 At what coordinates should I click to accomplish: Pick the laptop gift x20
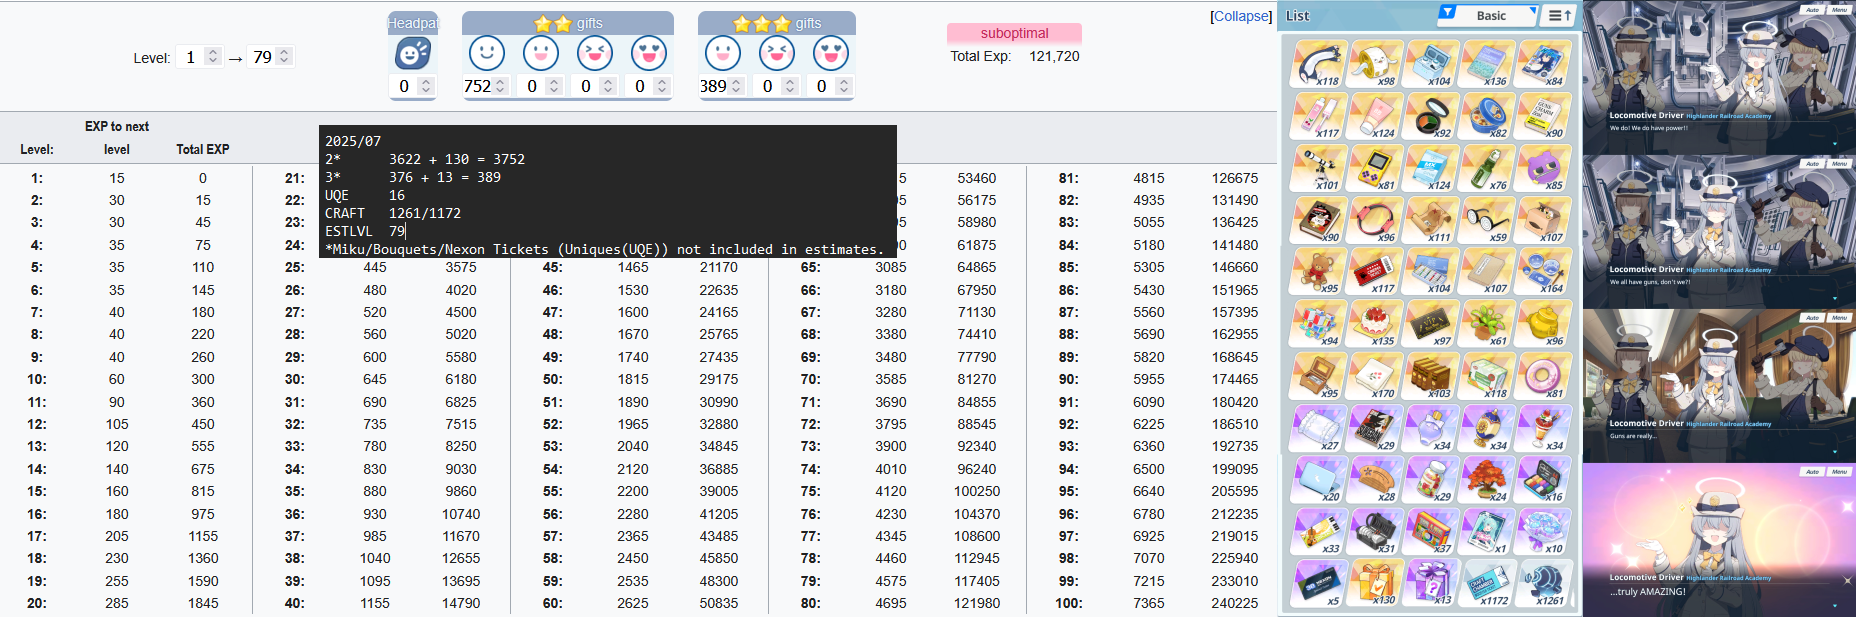[x=1318, y=479]
